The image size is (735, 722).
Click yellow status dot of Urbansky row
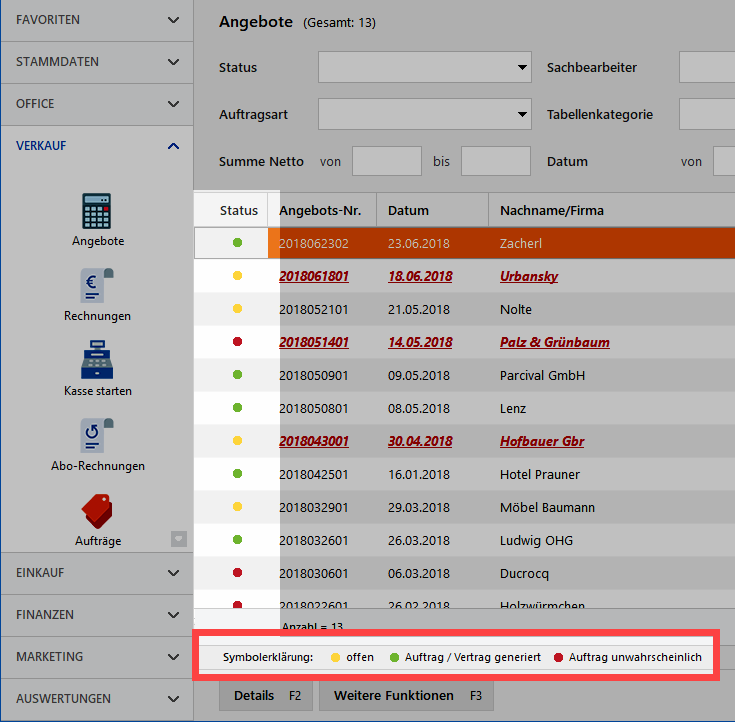click(x=238, y=276)
